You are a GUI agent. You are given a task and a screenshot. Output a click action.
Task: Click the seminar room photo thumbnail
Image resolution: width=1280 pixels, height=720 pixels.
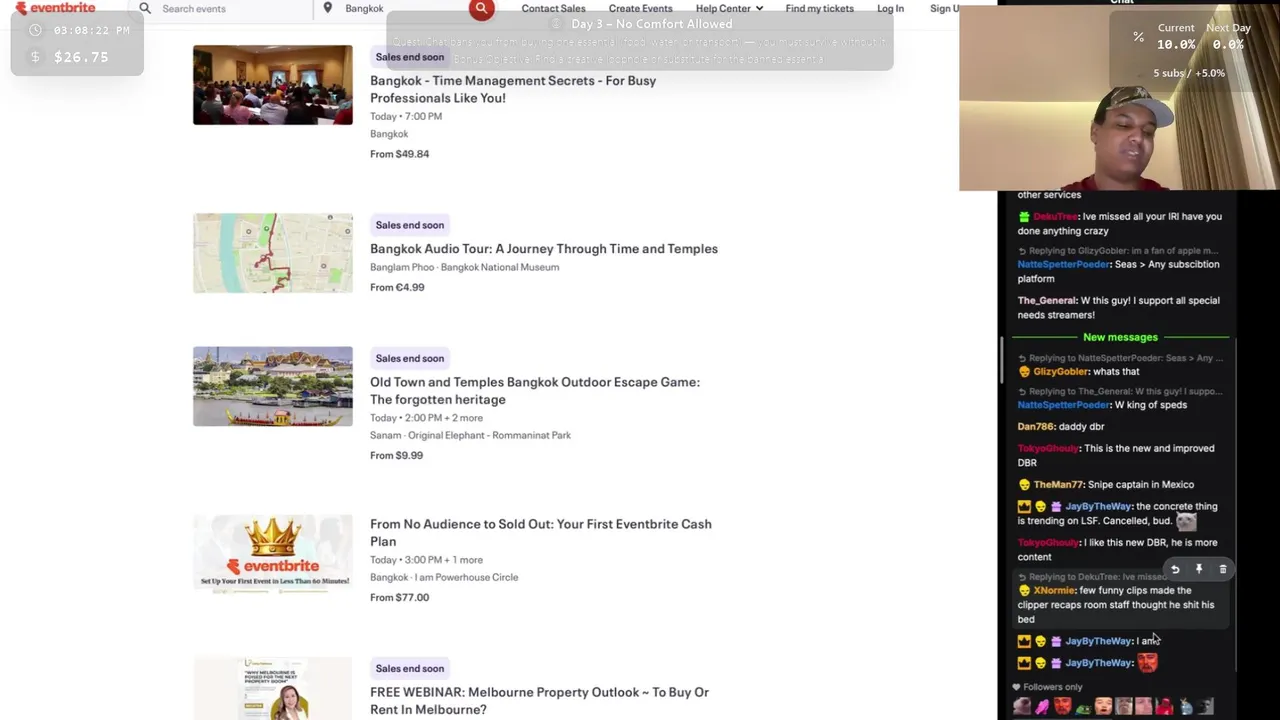273,85
